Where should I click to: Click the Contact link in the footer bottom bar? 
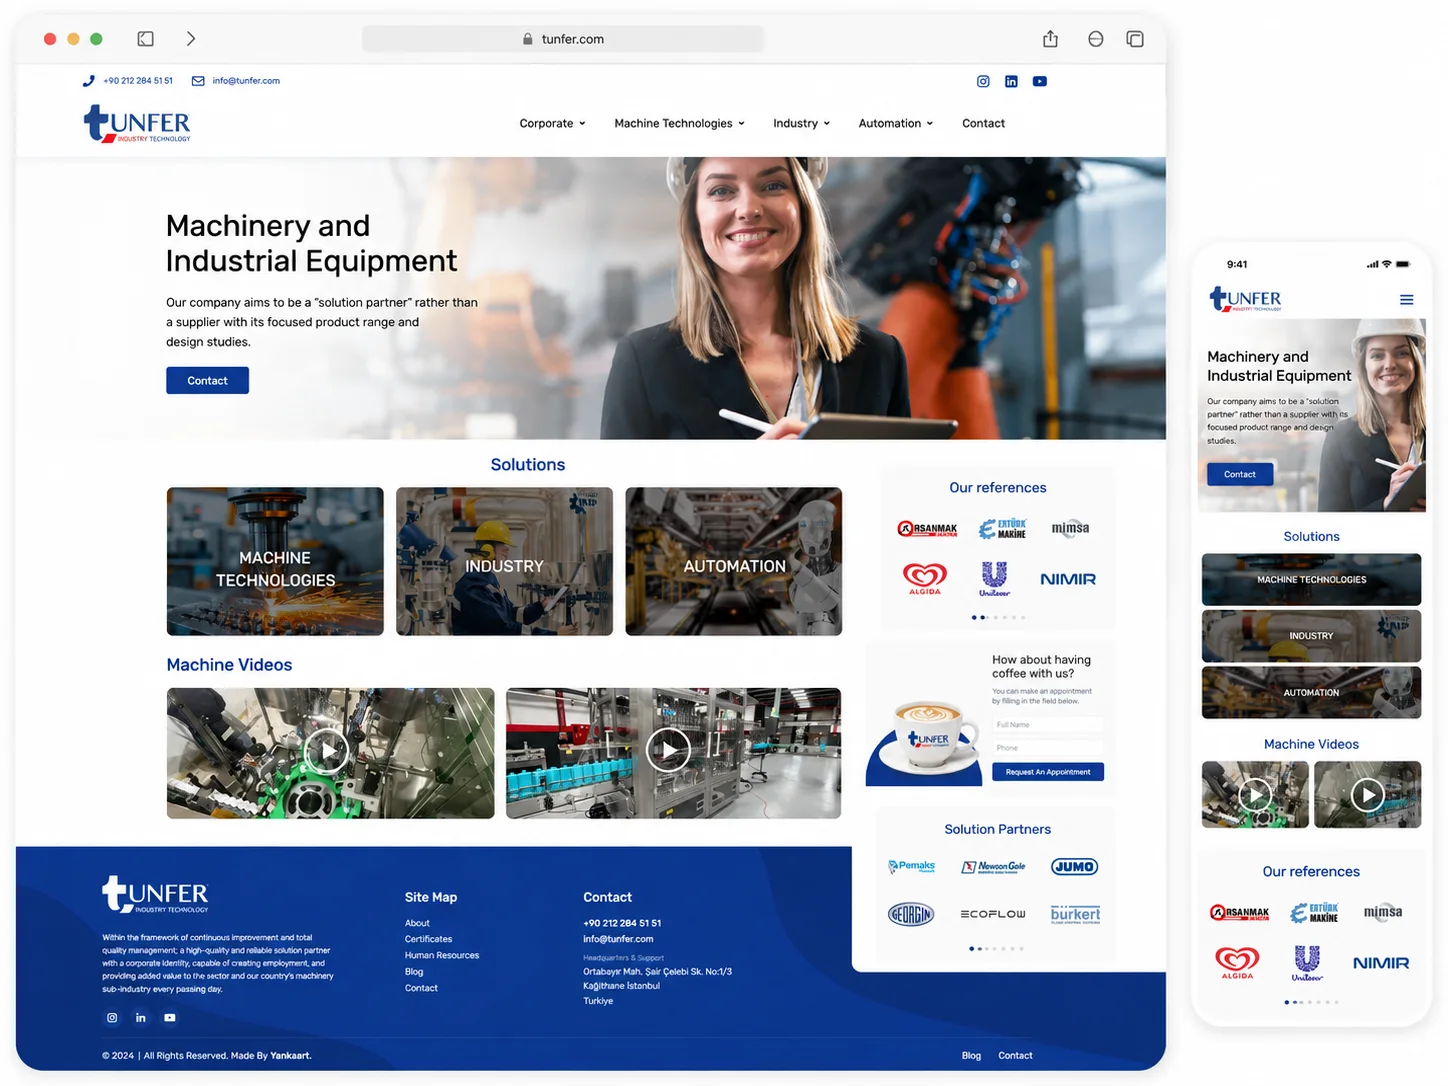tap(1015, 1056)
